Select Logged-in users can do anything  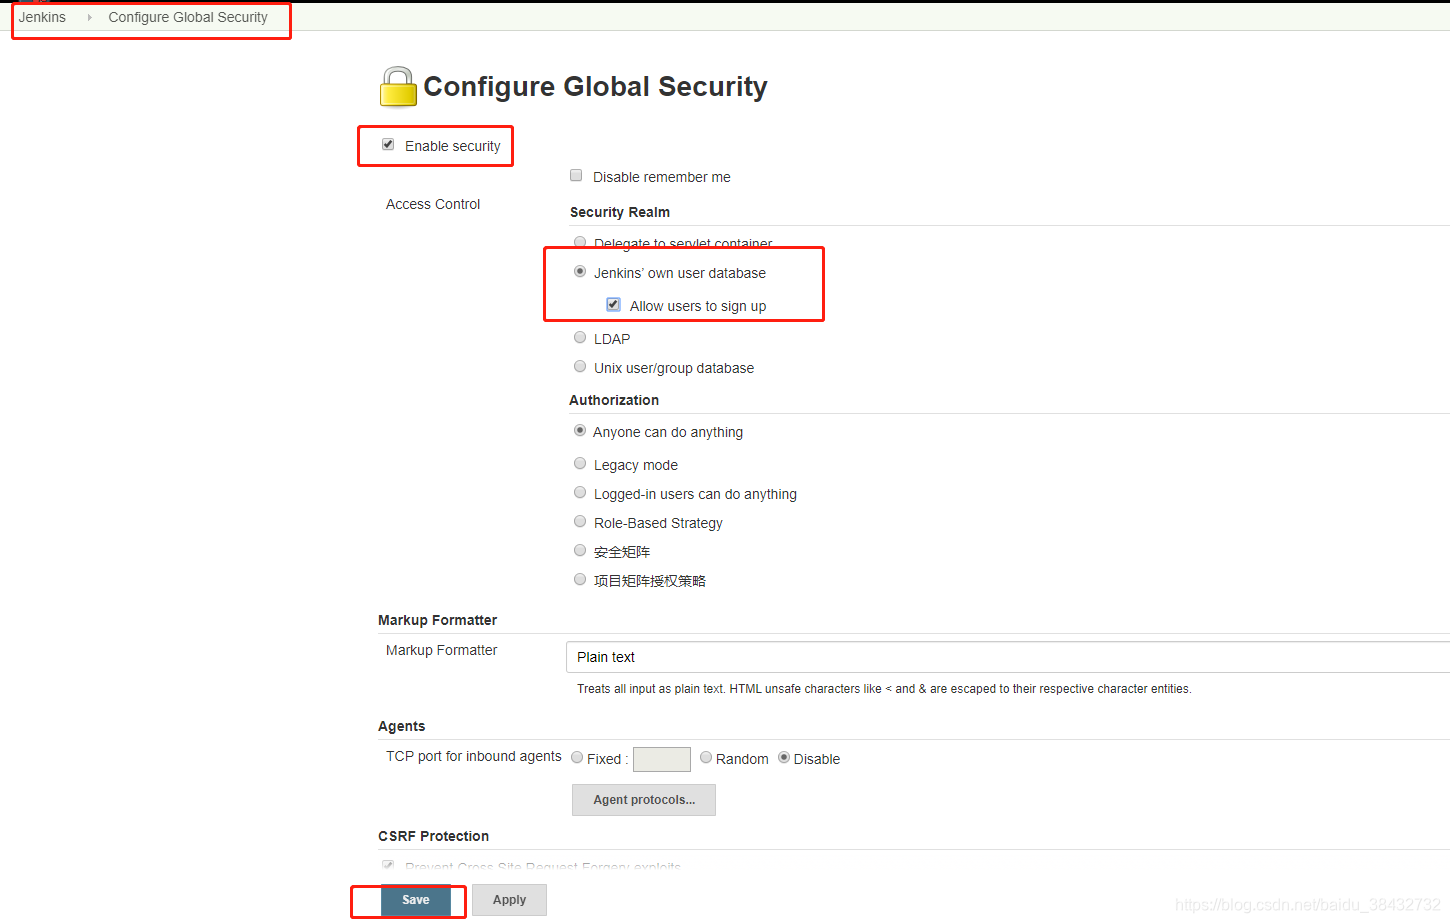click(x=580, y=493)
